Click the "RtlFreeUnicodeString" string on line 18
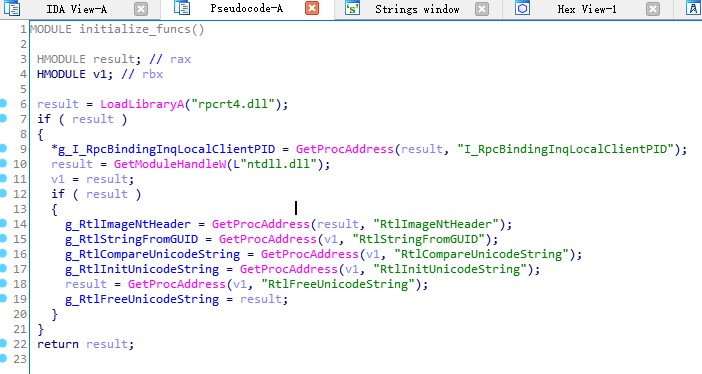Screen dimensions: 702x374 338,284
